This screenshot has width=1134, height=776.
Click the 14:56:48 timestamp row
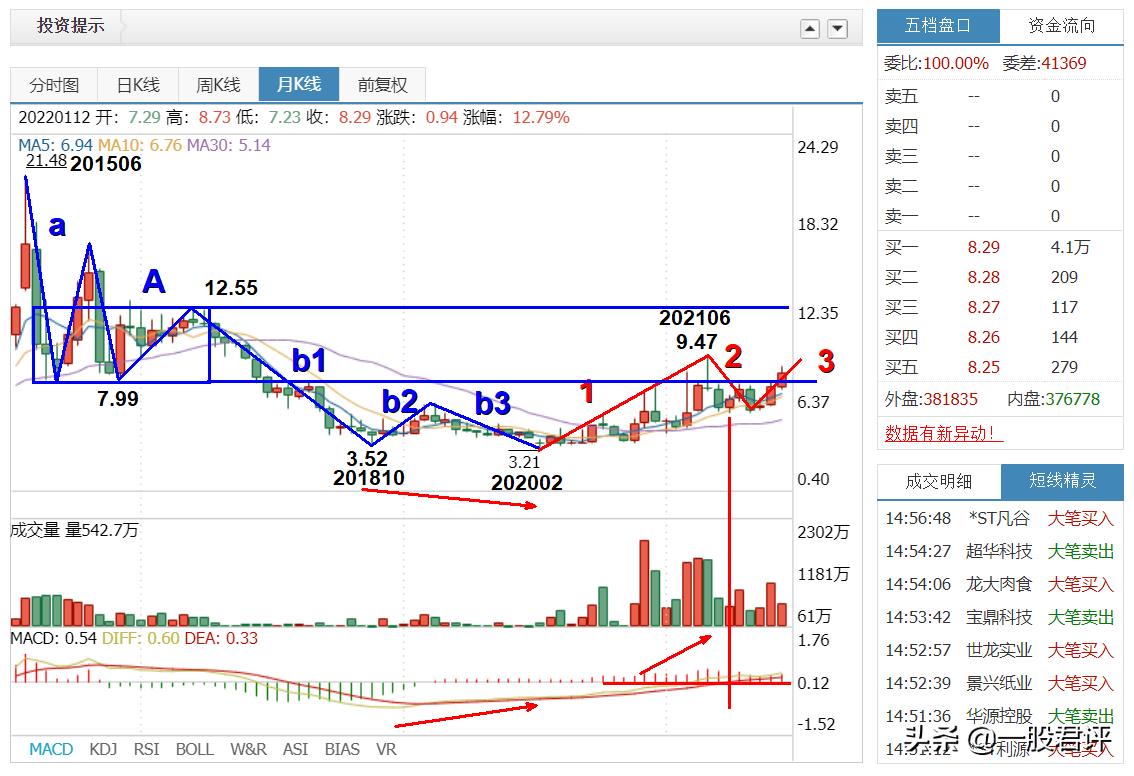tap(999, 519)
